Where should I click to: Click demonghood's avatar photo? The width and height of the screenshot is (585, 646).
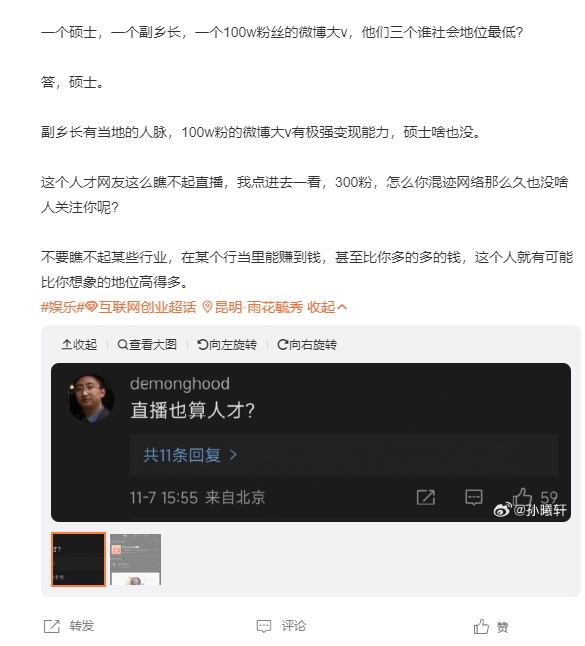coord(91,398)
